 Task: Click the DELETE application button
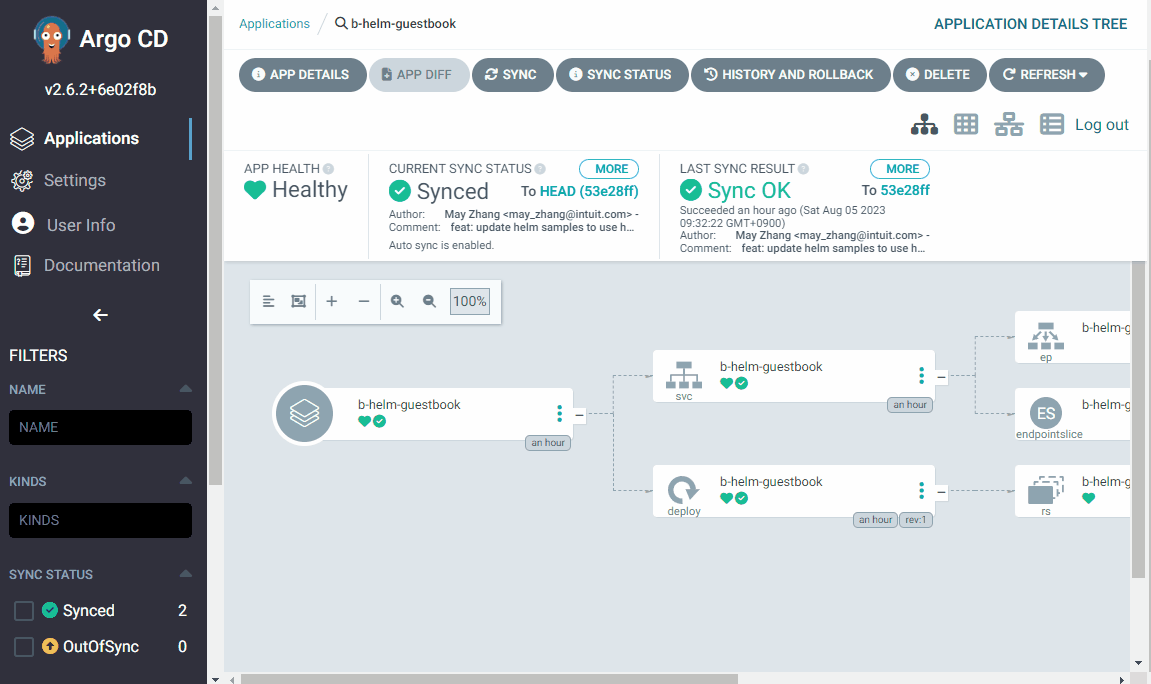point(940,75)
